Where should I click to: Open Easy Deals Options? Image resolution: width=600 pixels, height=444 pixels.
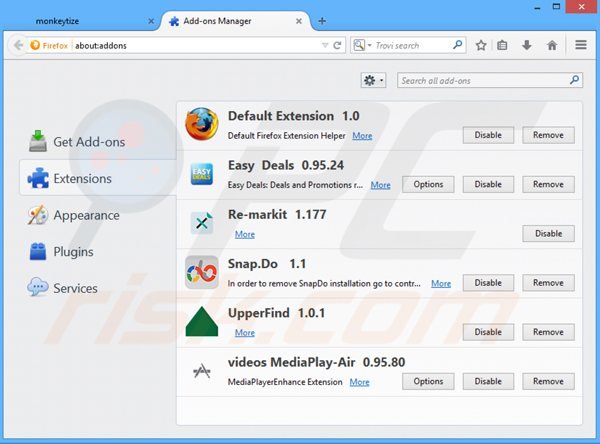(428, 184)
